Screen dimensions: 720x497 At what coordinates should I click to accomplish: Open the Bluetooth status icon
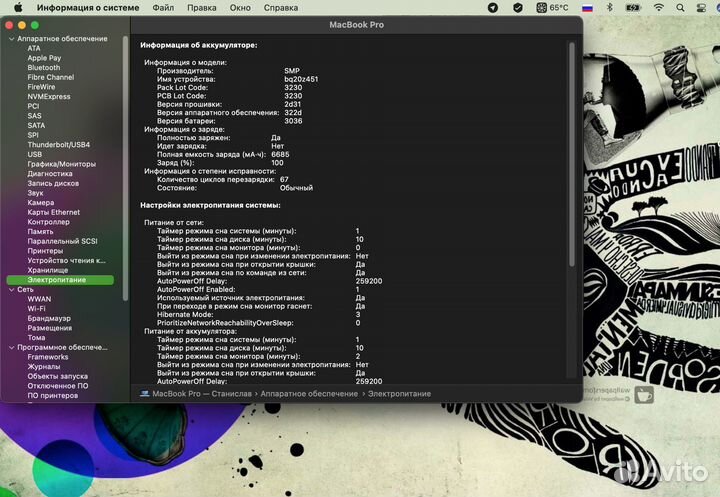point(610,7)
